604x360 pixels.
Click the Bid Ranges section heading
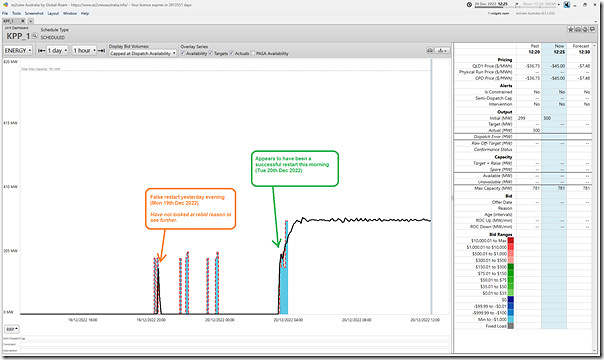click(501, 234)
